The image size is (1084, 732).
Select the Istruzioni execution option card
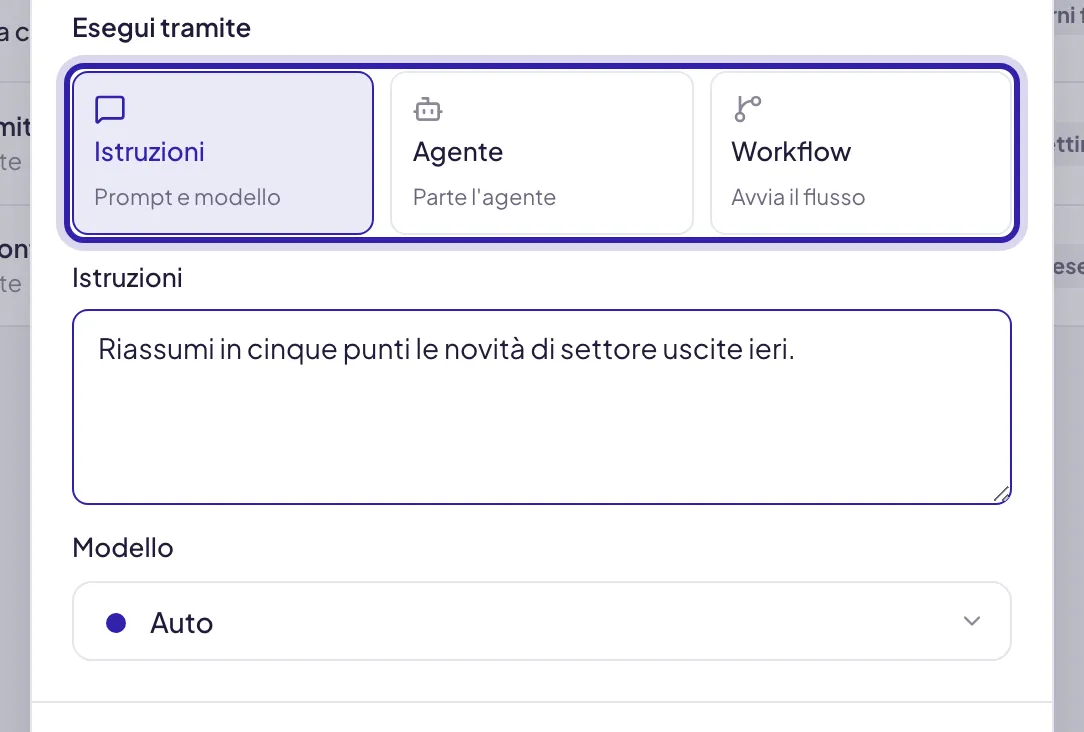(223, 153)
